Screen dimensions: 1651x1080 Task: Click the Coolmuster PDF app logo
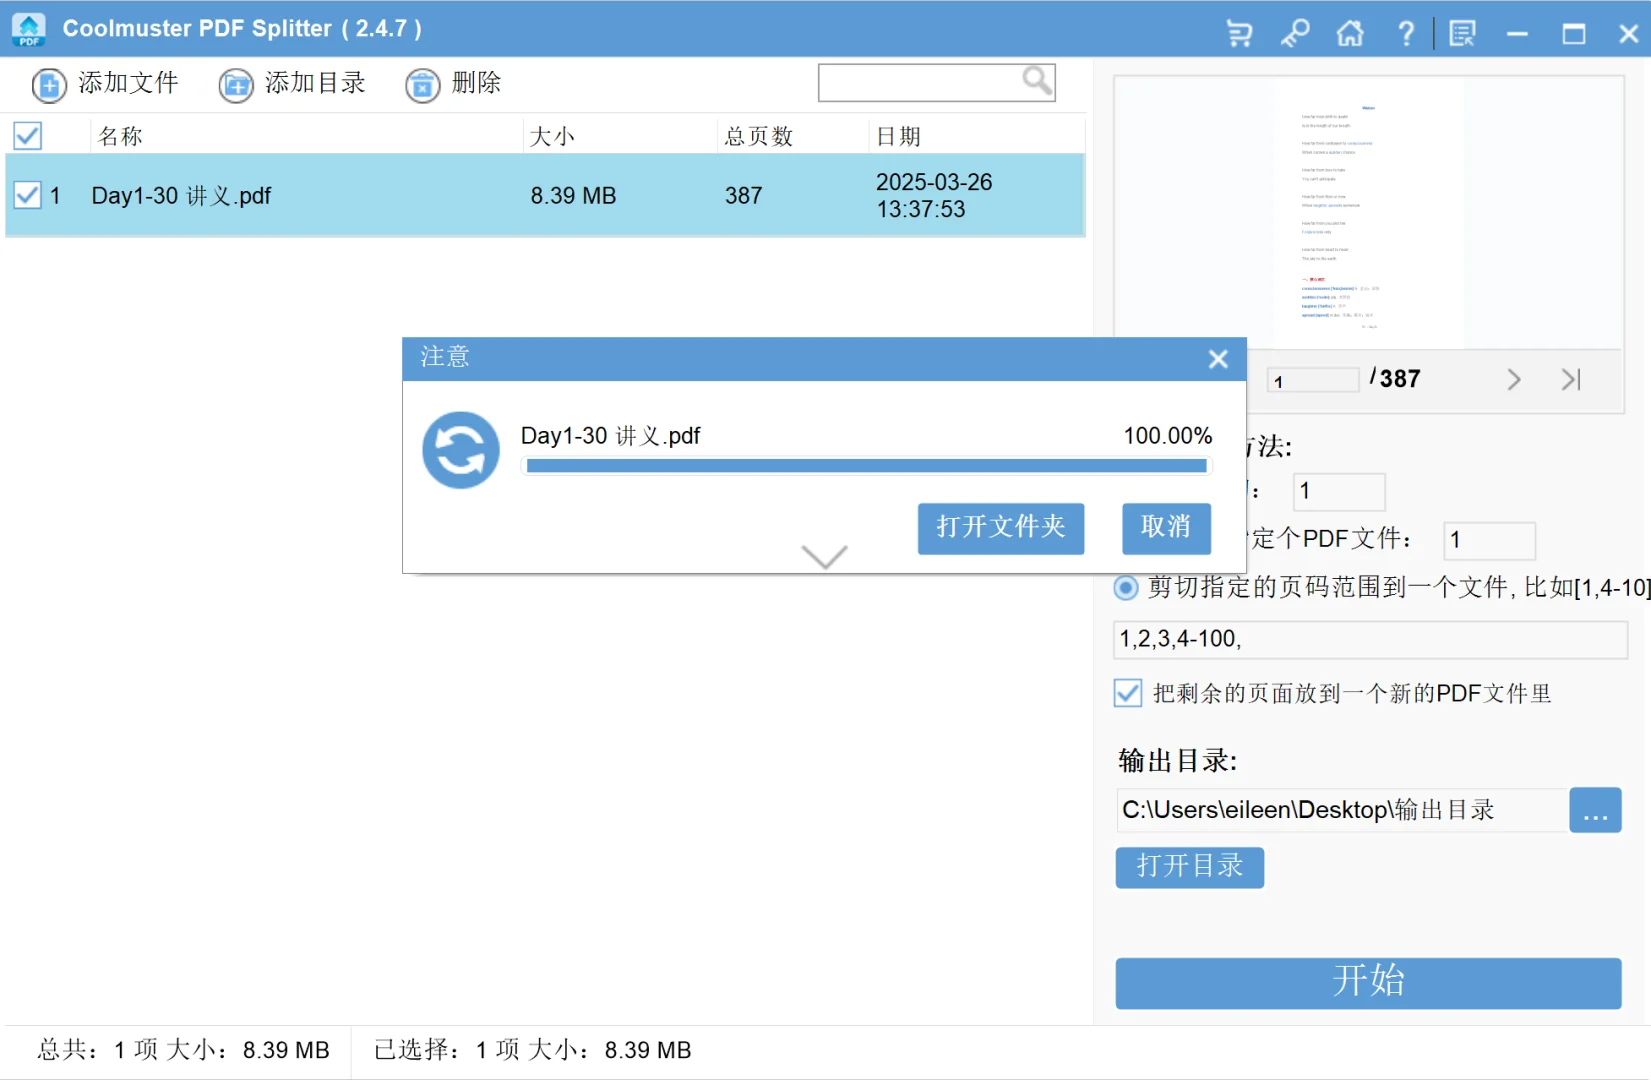[x=29, y=29]
